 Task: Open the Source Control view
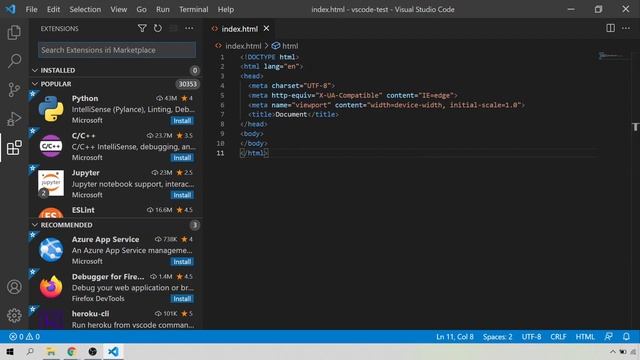pos(14,89)
